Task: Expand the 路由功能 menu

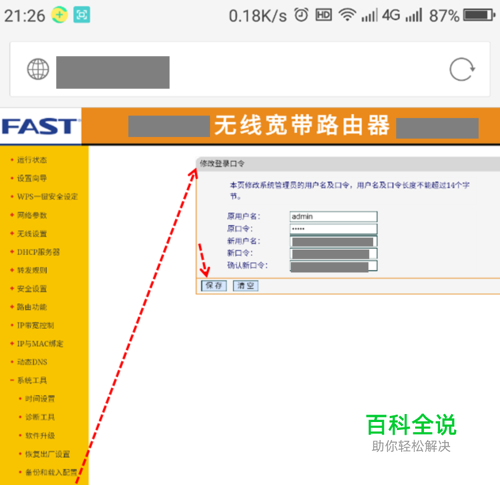Action: [32, 307]
